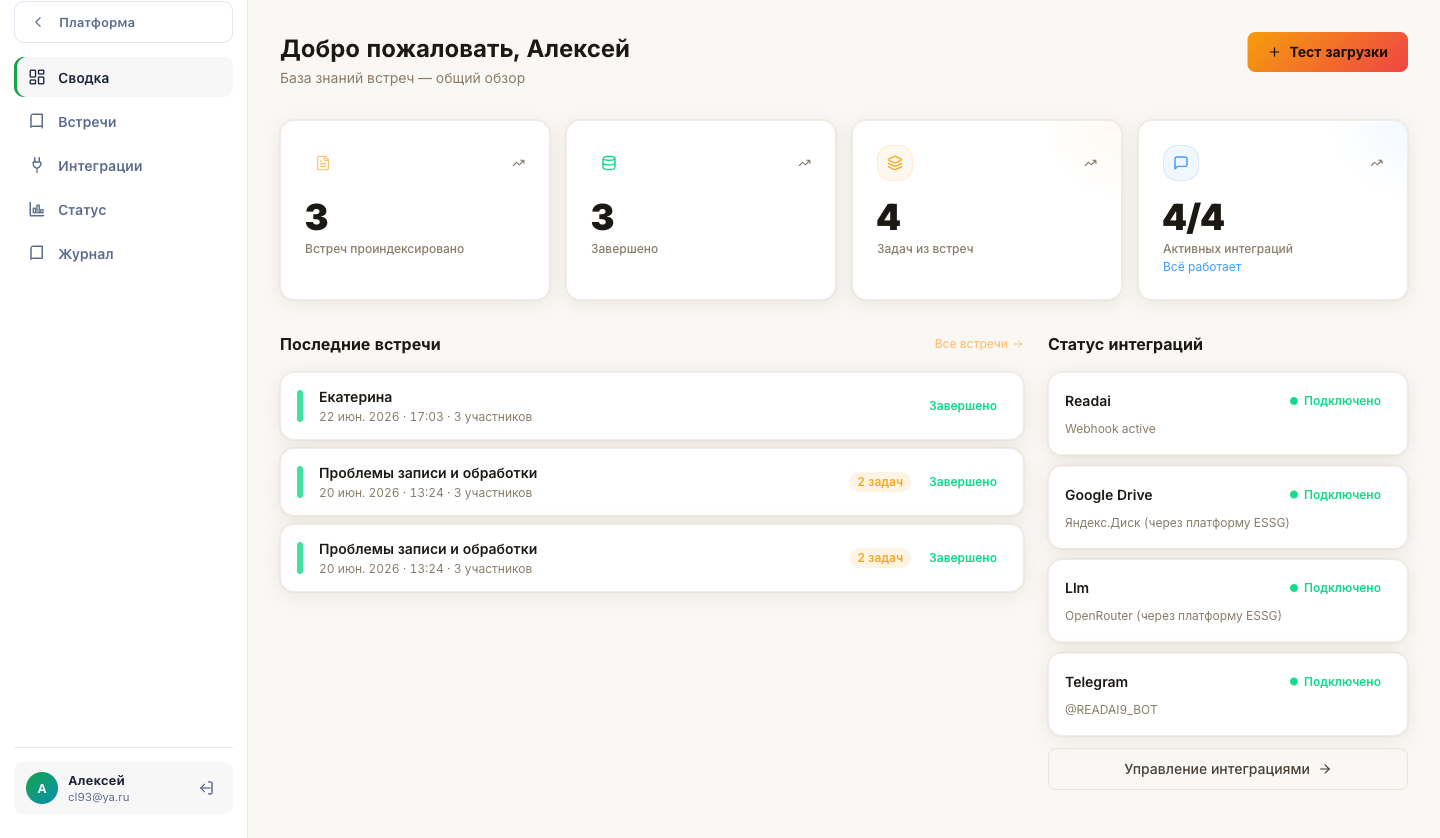Click the user avatar with letter A
This screenshot has width=1440, height=838.
coord(42,788)
